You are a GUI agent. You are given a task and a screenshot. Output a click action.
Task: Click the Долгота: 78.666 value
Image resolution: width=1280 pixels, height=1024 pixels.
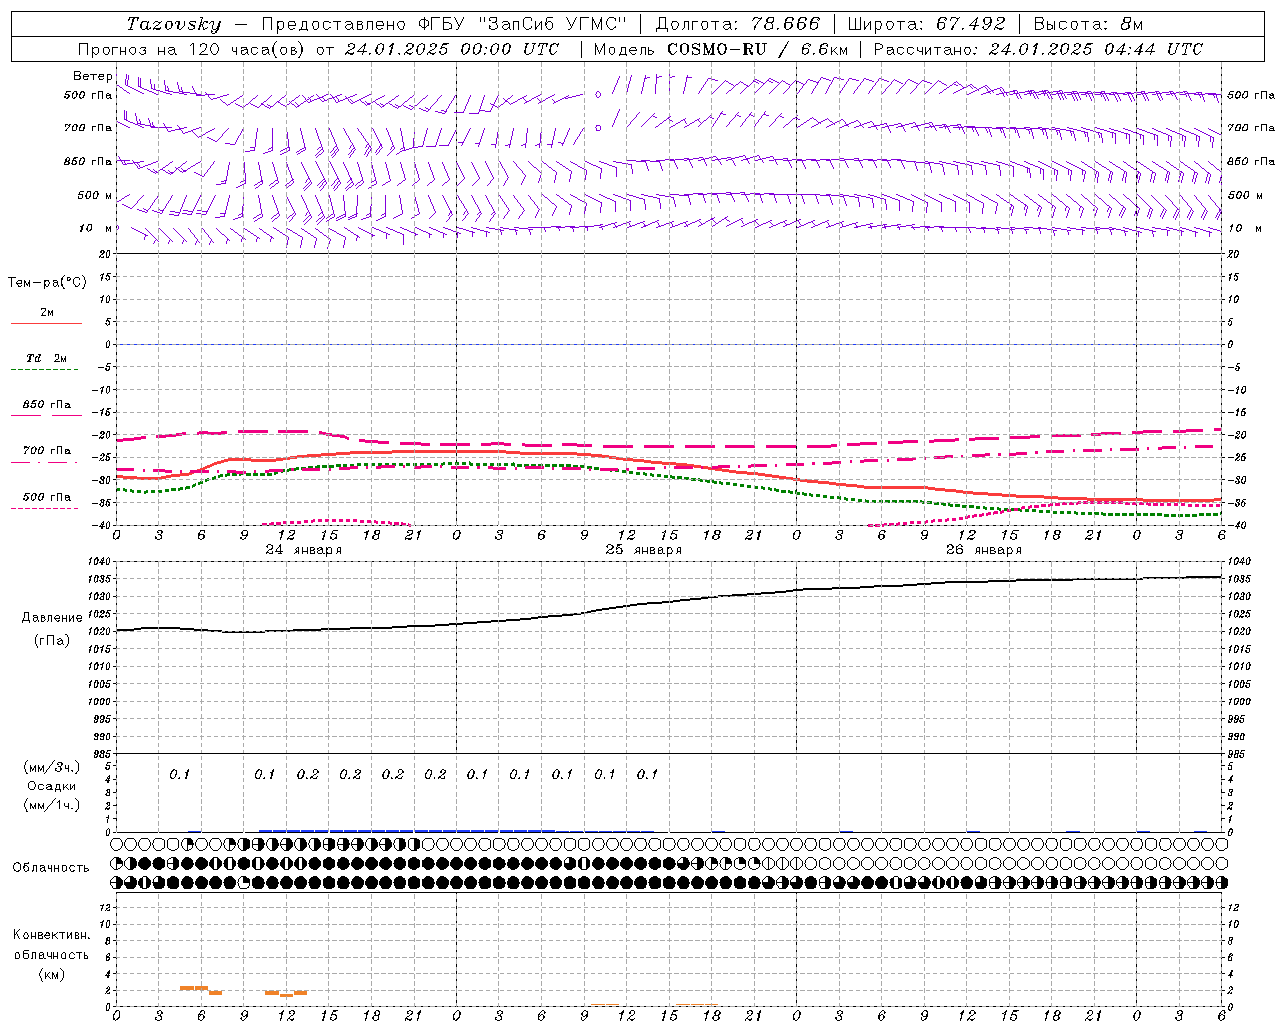pos(738,24)
